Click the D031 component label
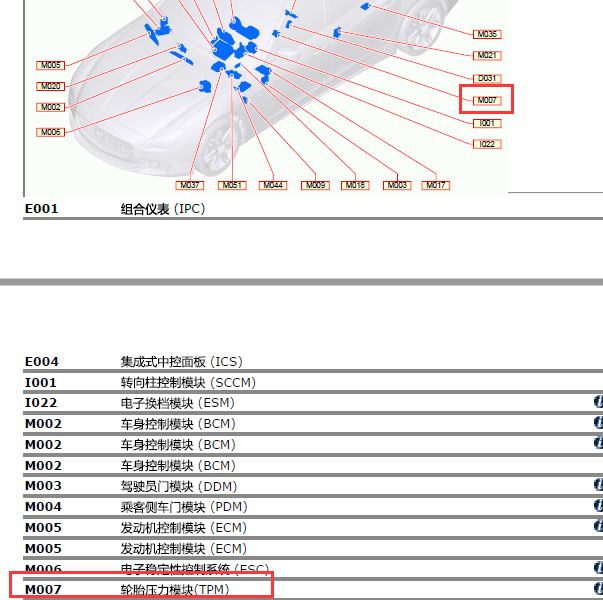The image size is (603, 600). (487, 78)
